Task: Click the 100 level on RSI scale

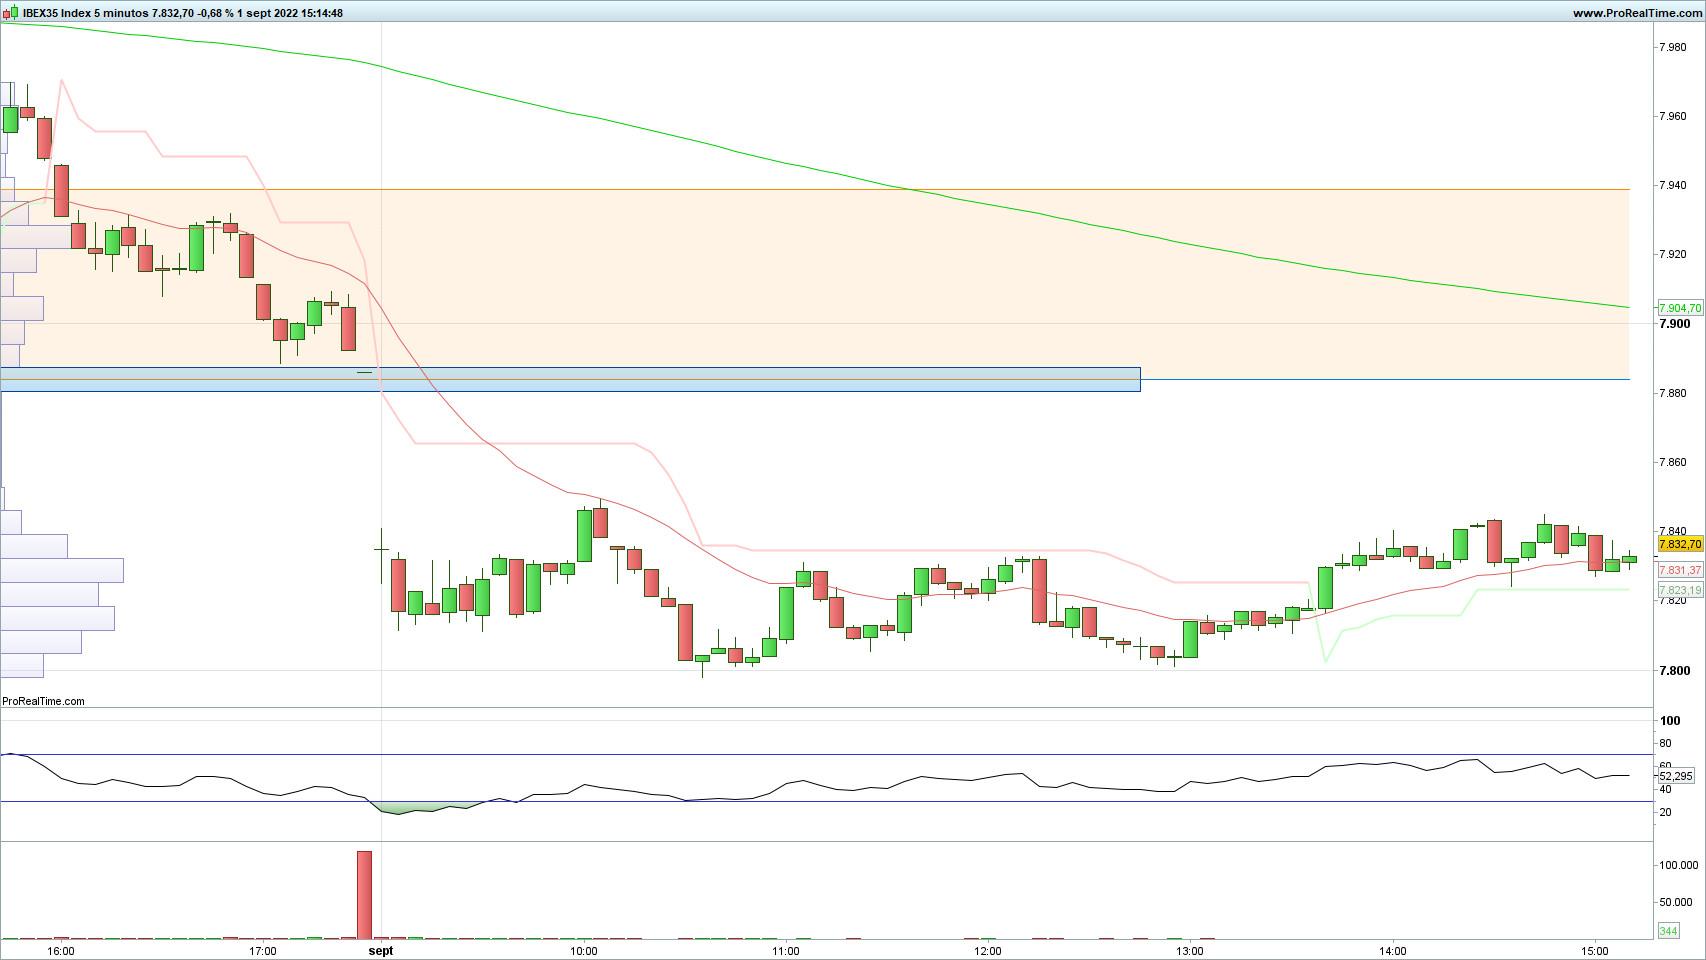Action: [1669, 721]
